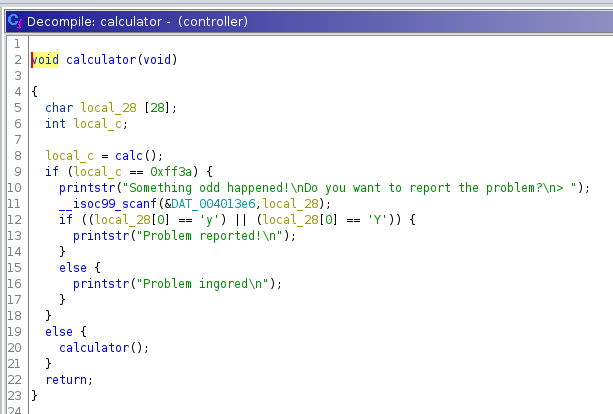Click the void return type on line 2
The height and width of the screenshot is (414, 613).
(x=46, y=60)
